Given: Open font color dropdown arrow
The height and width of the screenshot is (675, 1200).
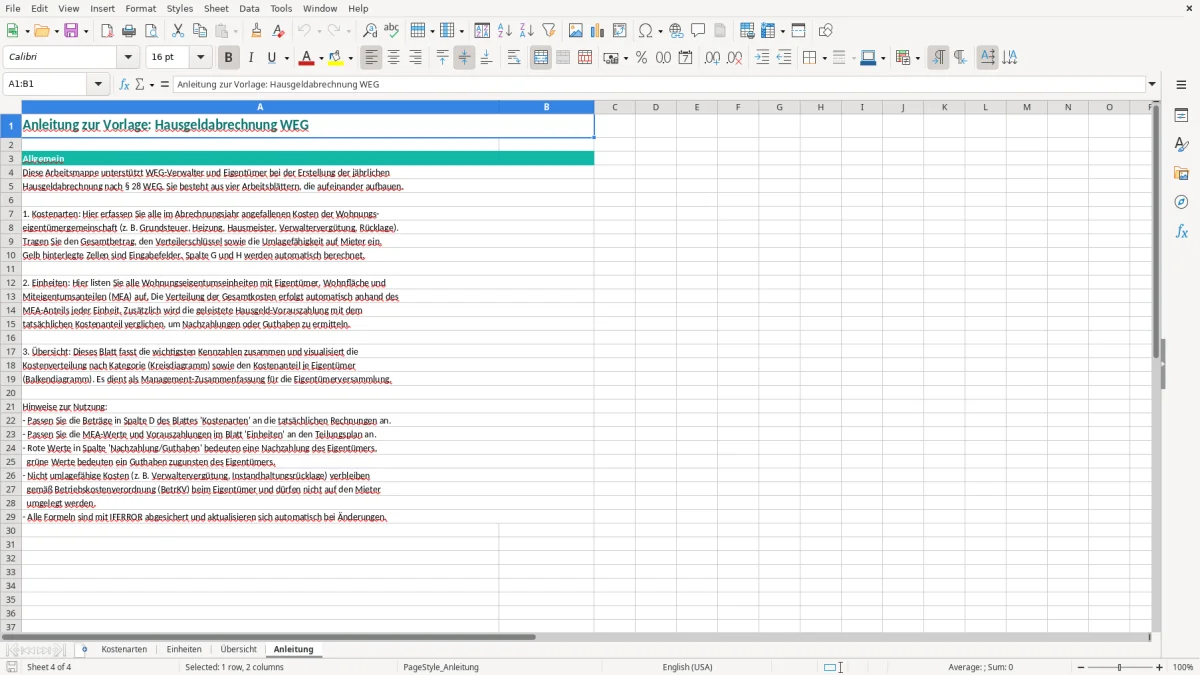Looking at the screenshot, I should pyautogui.click(x=321, y=58).
